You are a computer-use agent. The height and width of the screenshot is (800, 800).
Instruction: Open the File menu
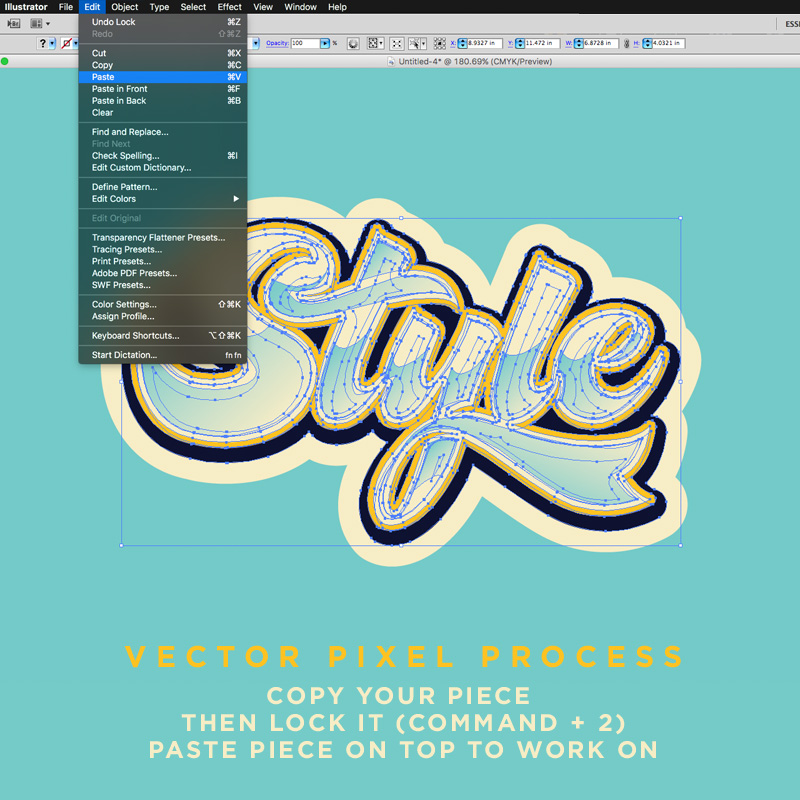click(x=66, y=7)
